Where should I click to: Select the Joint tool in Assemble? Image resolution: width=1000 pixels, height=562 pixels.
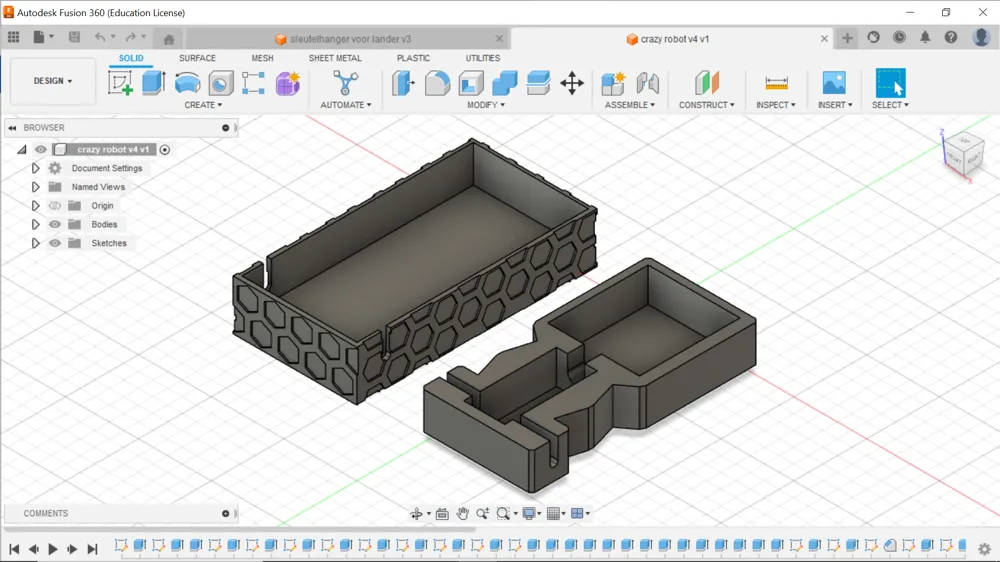pyautogui.click(x=647, y=83)
